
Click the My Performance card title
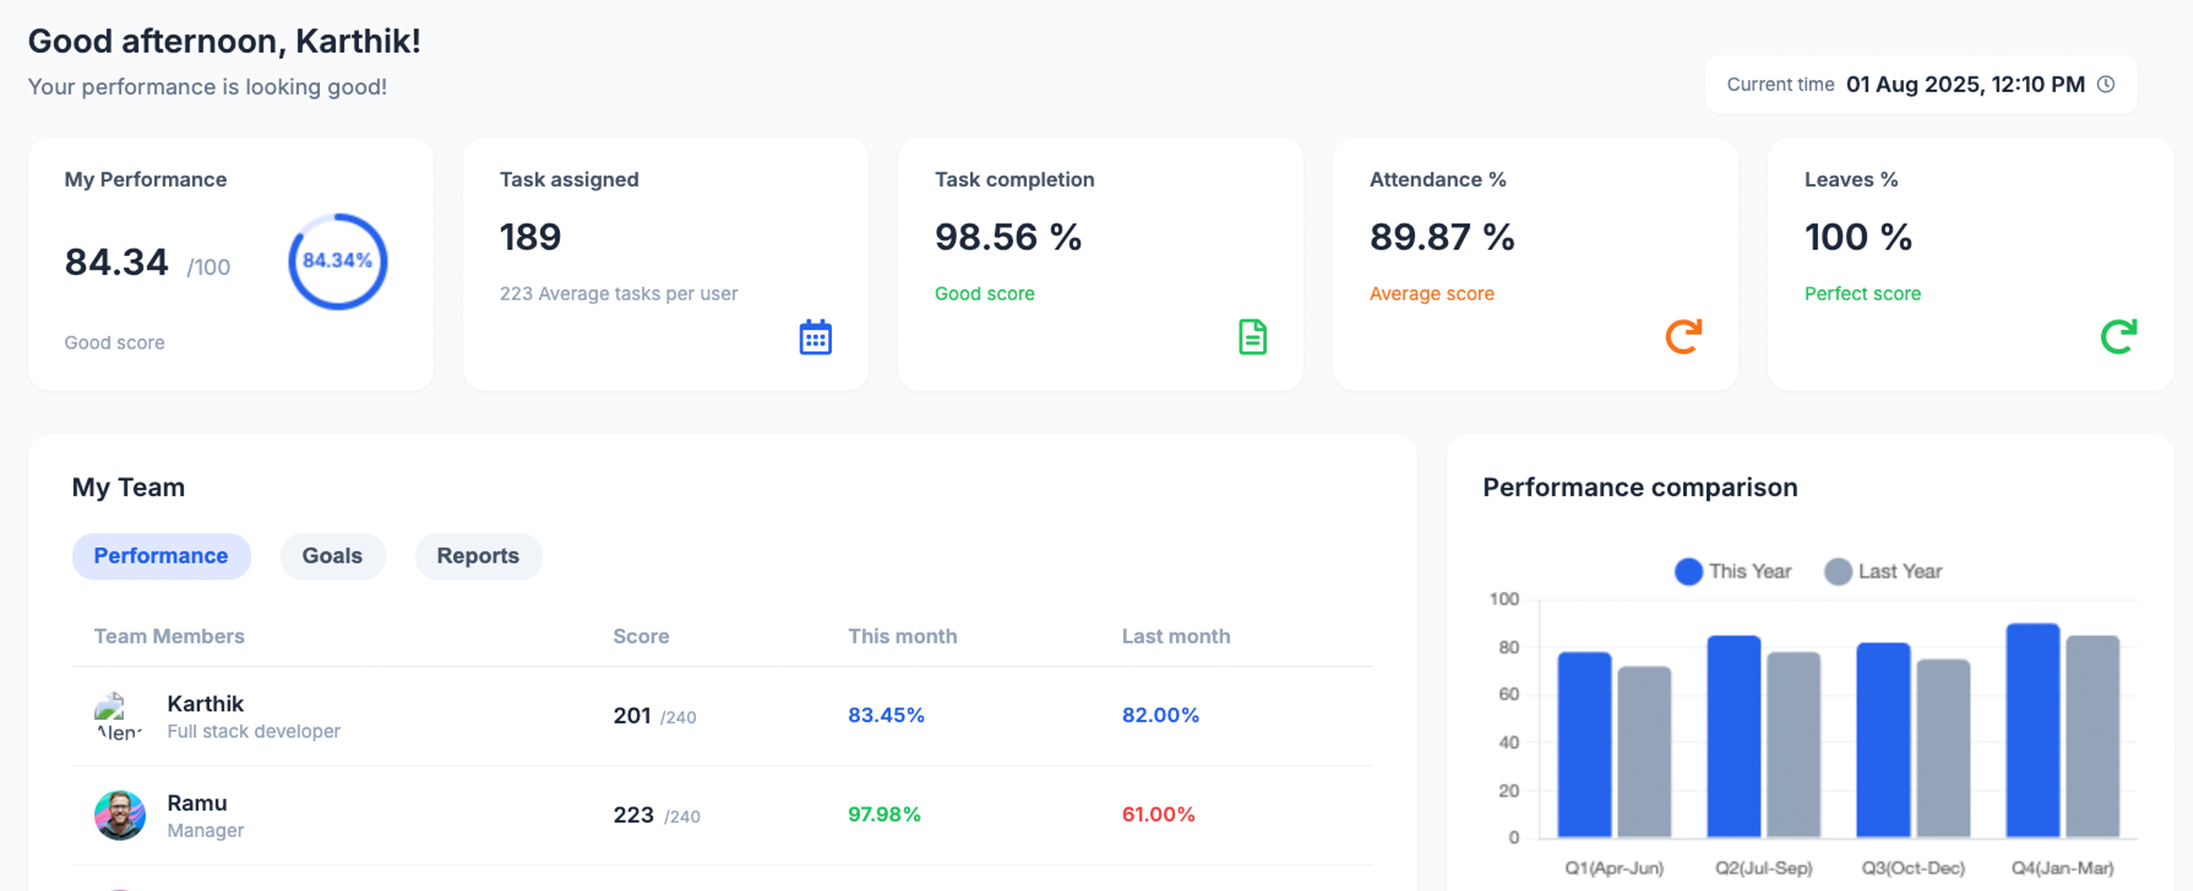(145, 179)
